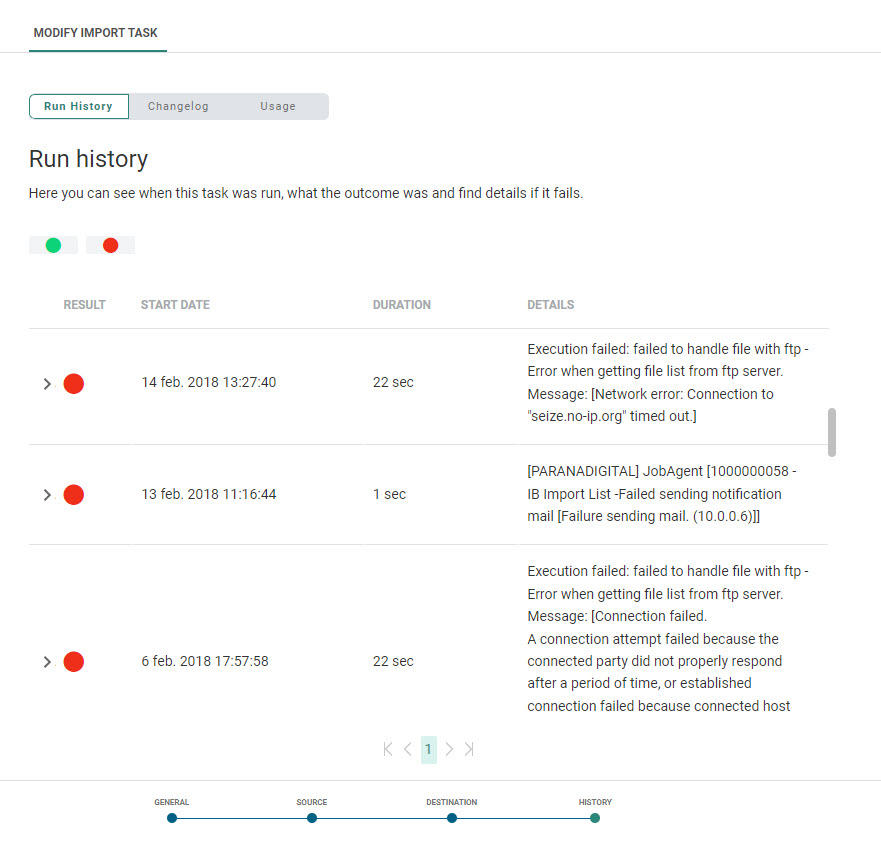
Task: Switch to the Changelog tab
Action: (178, 107)
